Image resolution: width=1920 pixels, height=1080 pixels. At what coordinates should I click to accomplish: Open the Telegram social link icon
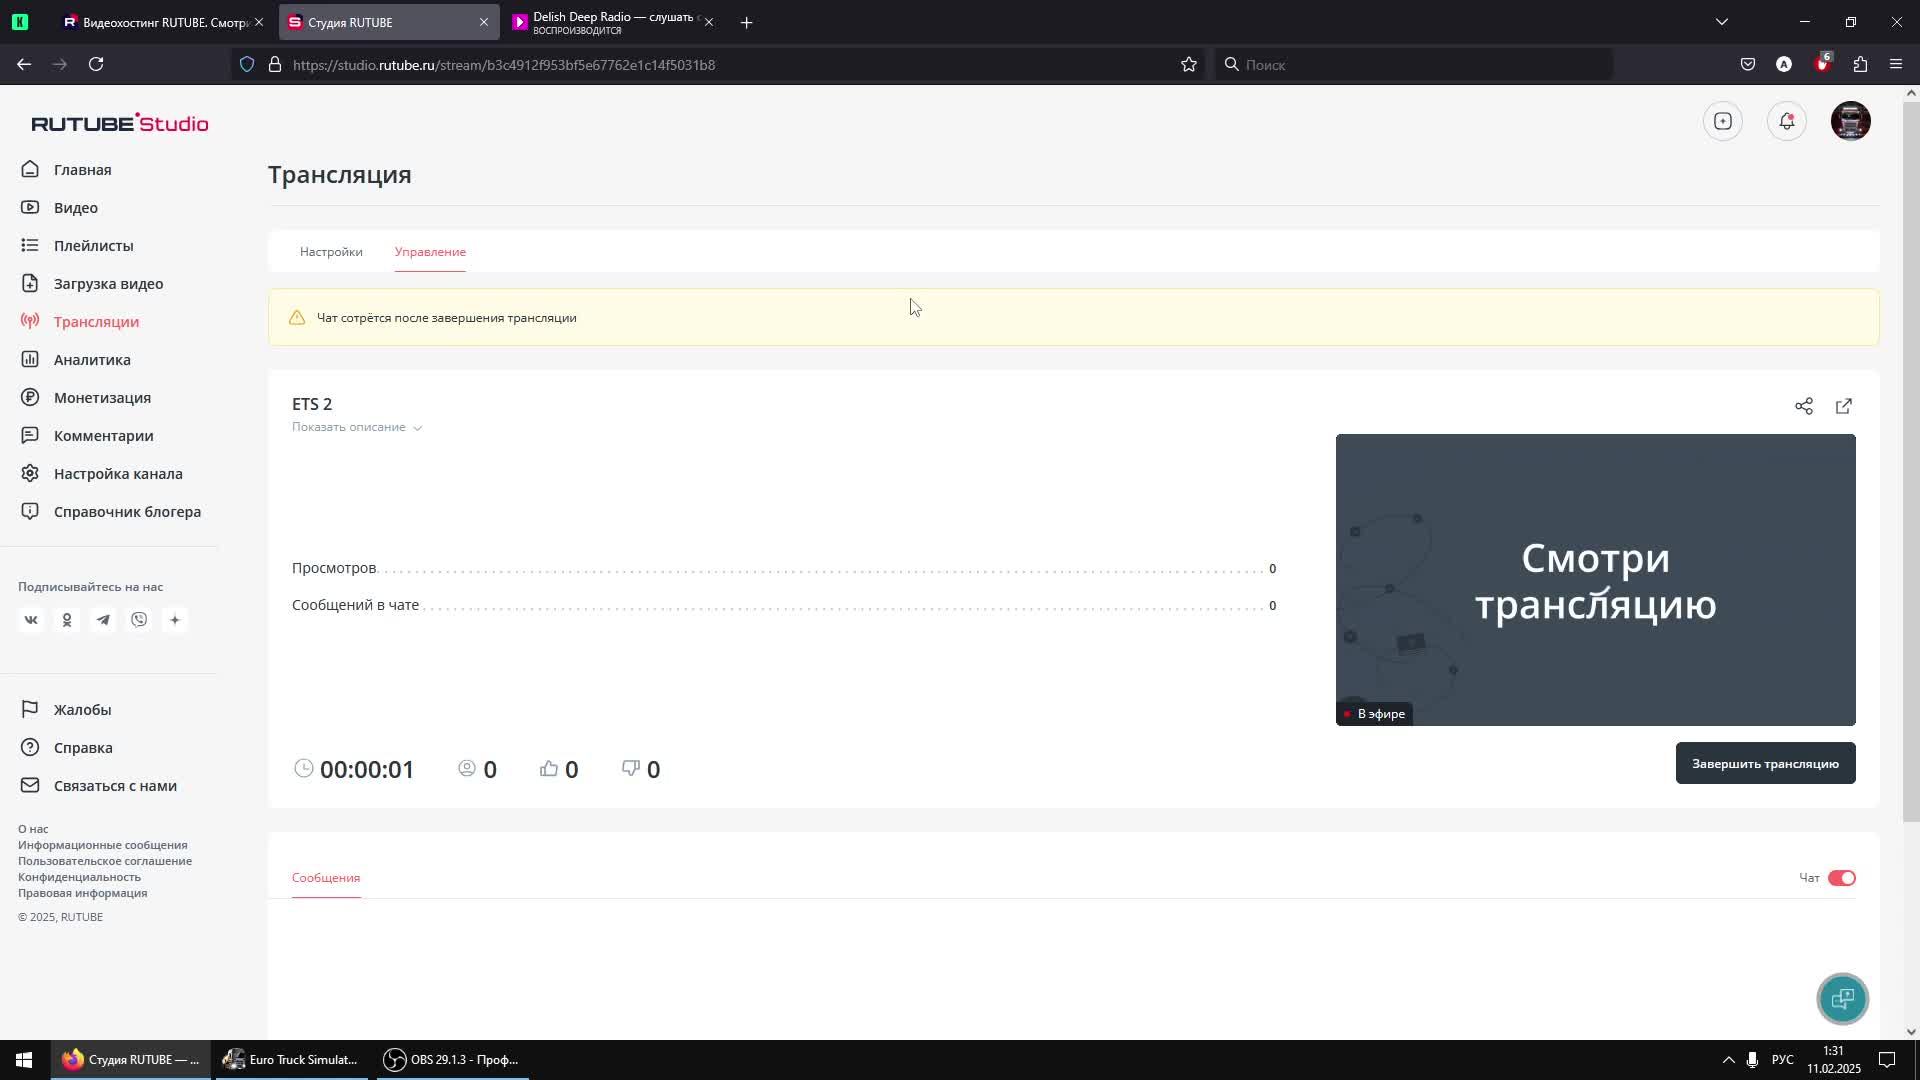click(x=103, y=620)
